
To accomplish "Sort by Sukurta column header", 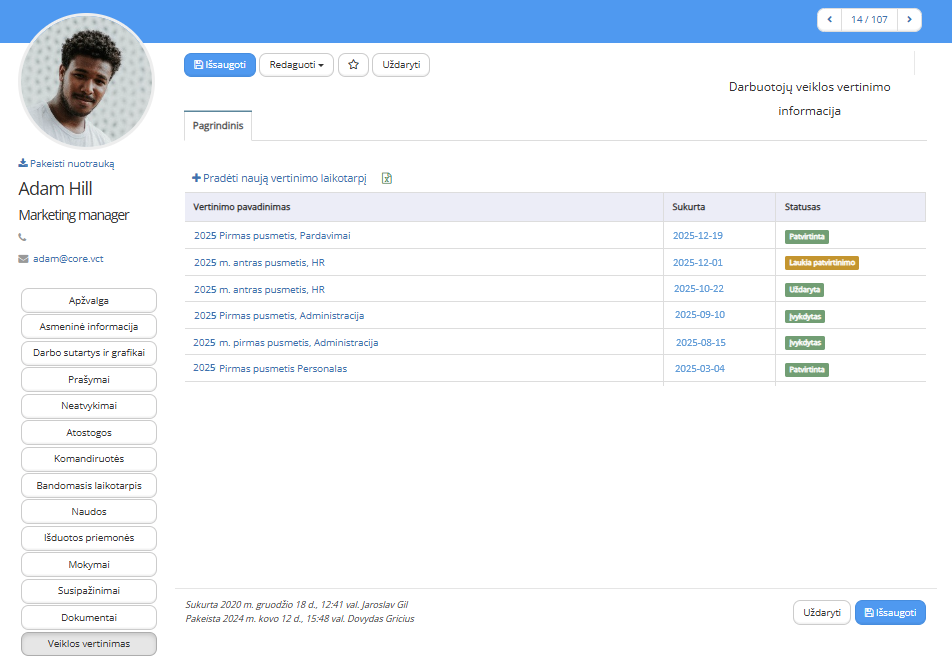I will click(689, 207).
